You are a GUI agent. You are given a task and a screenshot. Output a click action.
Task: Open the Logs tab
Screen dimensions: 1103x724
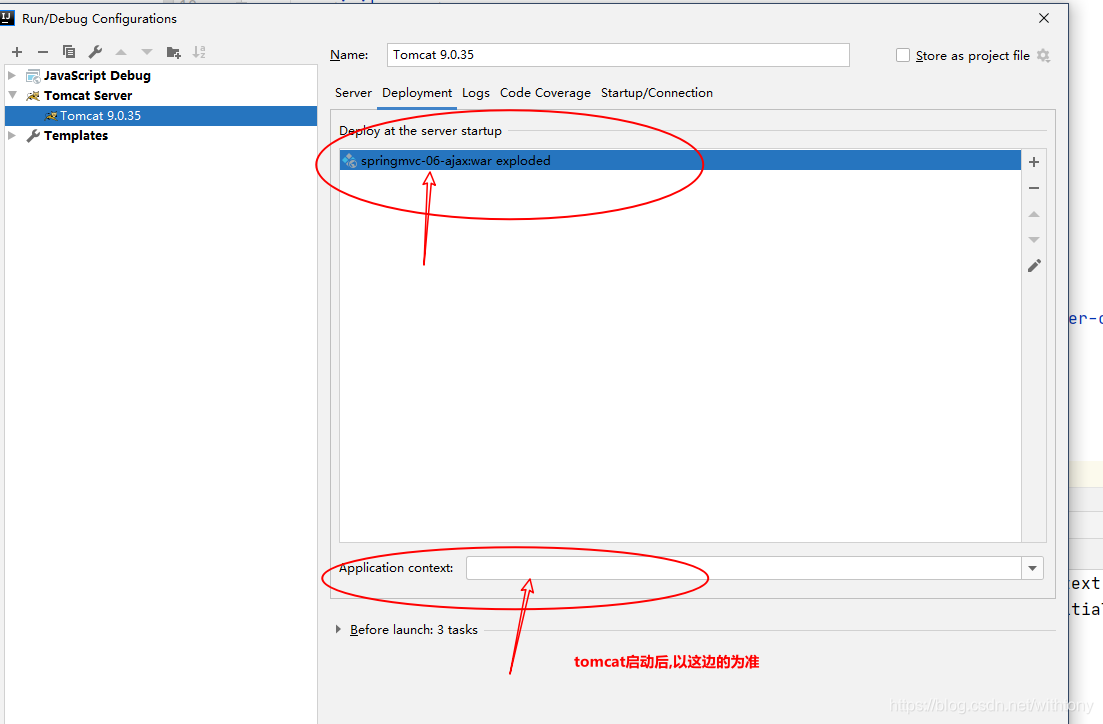point(476,93)
